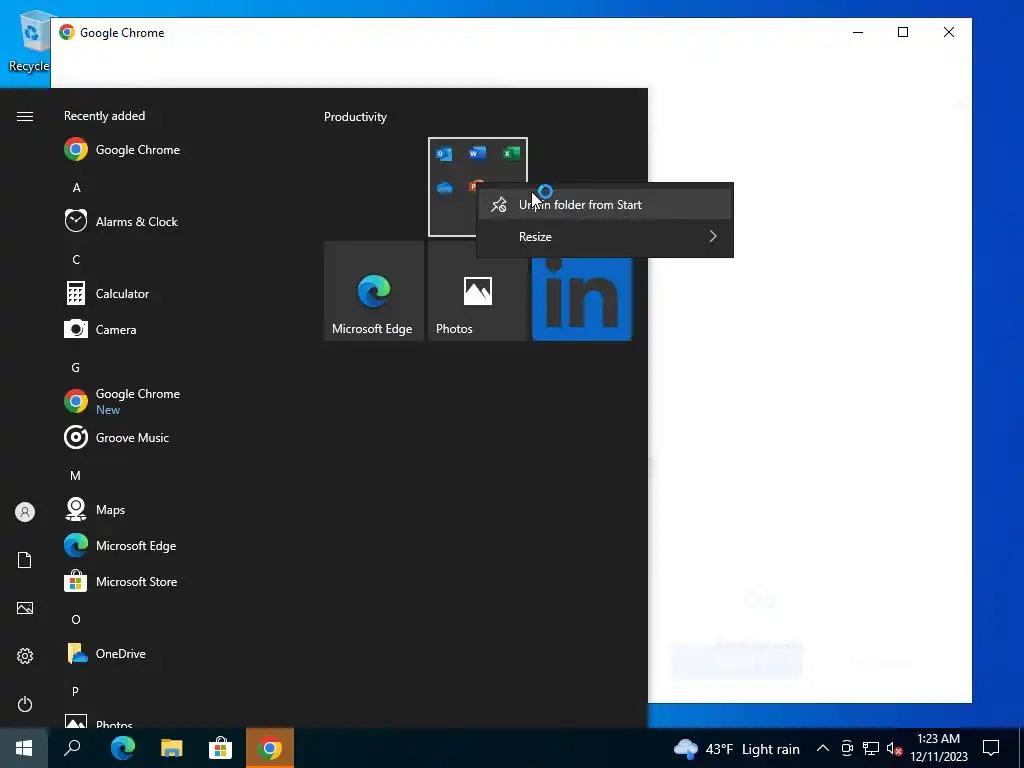The height and width of the screenshot is (768, 1024).
Task: Open Excel in the Productivity folder tile
Action: click(x=511, y=153)
